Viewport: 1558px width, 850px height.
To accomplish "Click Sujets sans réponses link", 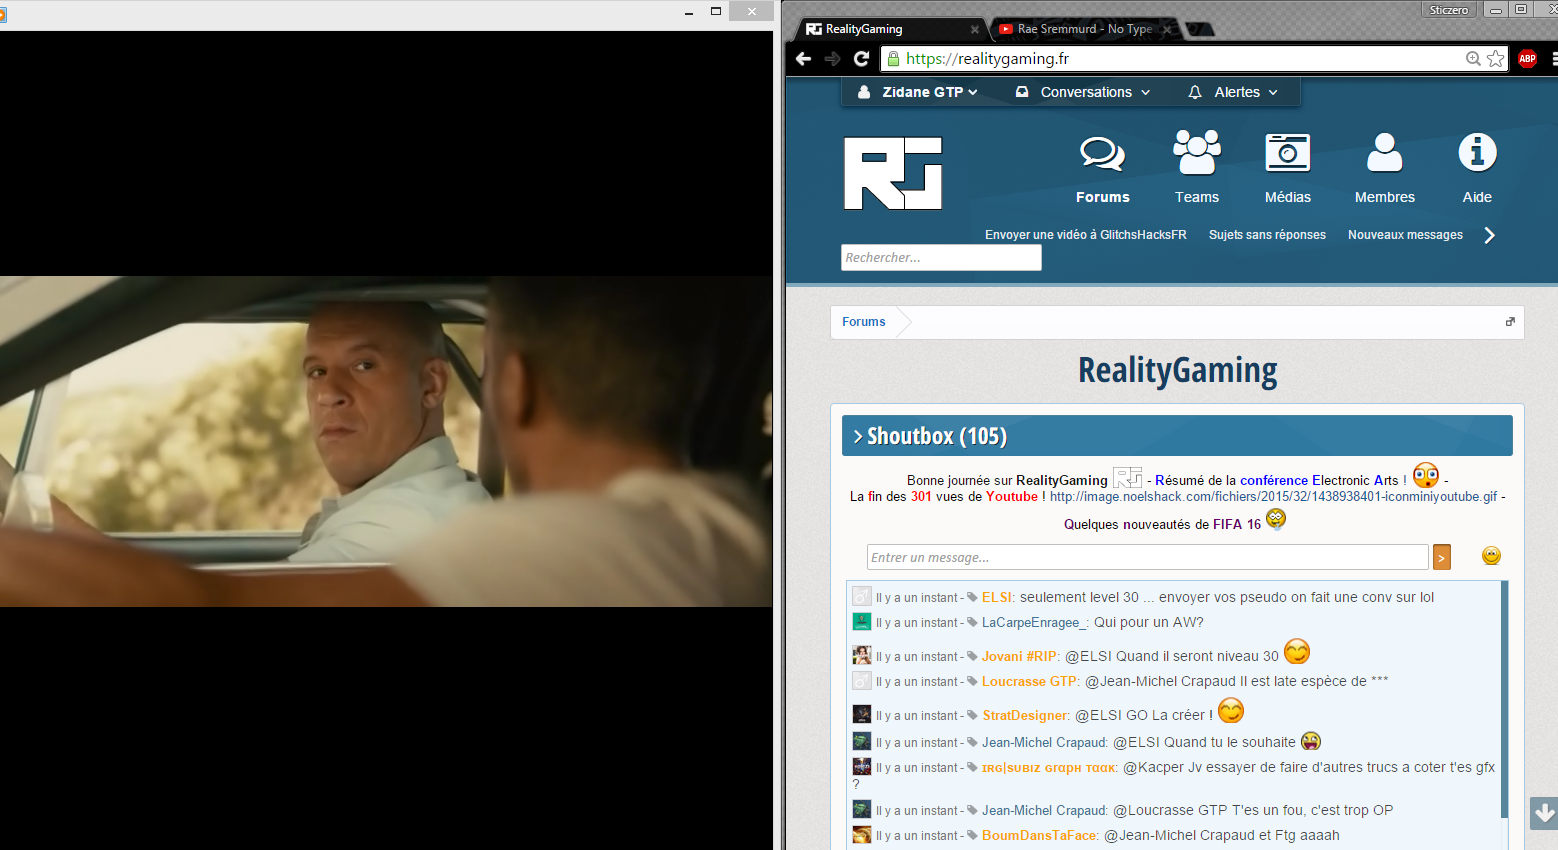I will coord(1267,235).
